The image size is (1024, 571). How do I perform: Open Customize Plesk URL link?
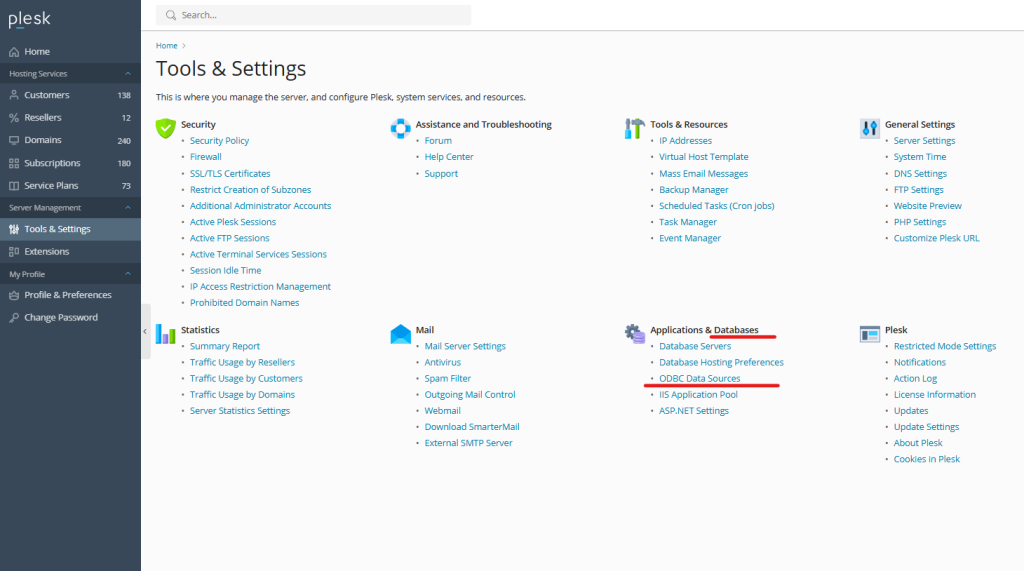pos(936,238)
